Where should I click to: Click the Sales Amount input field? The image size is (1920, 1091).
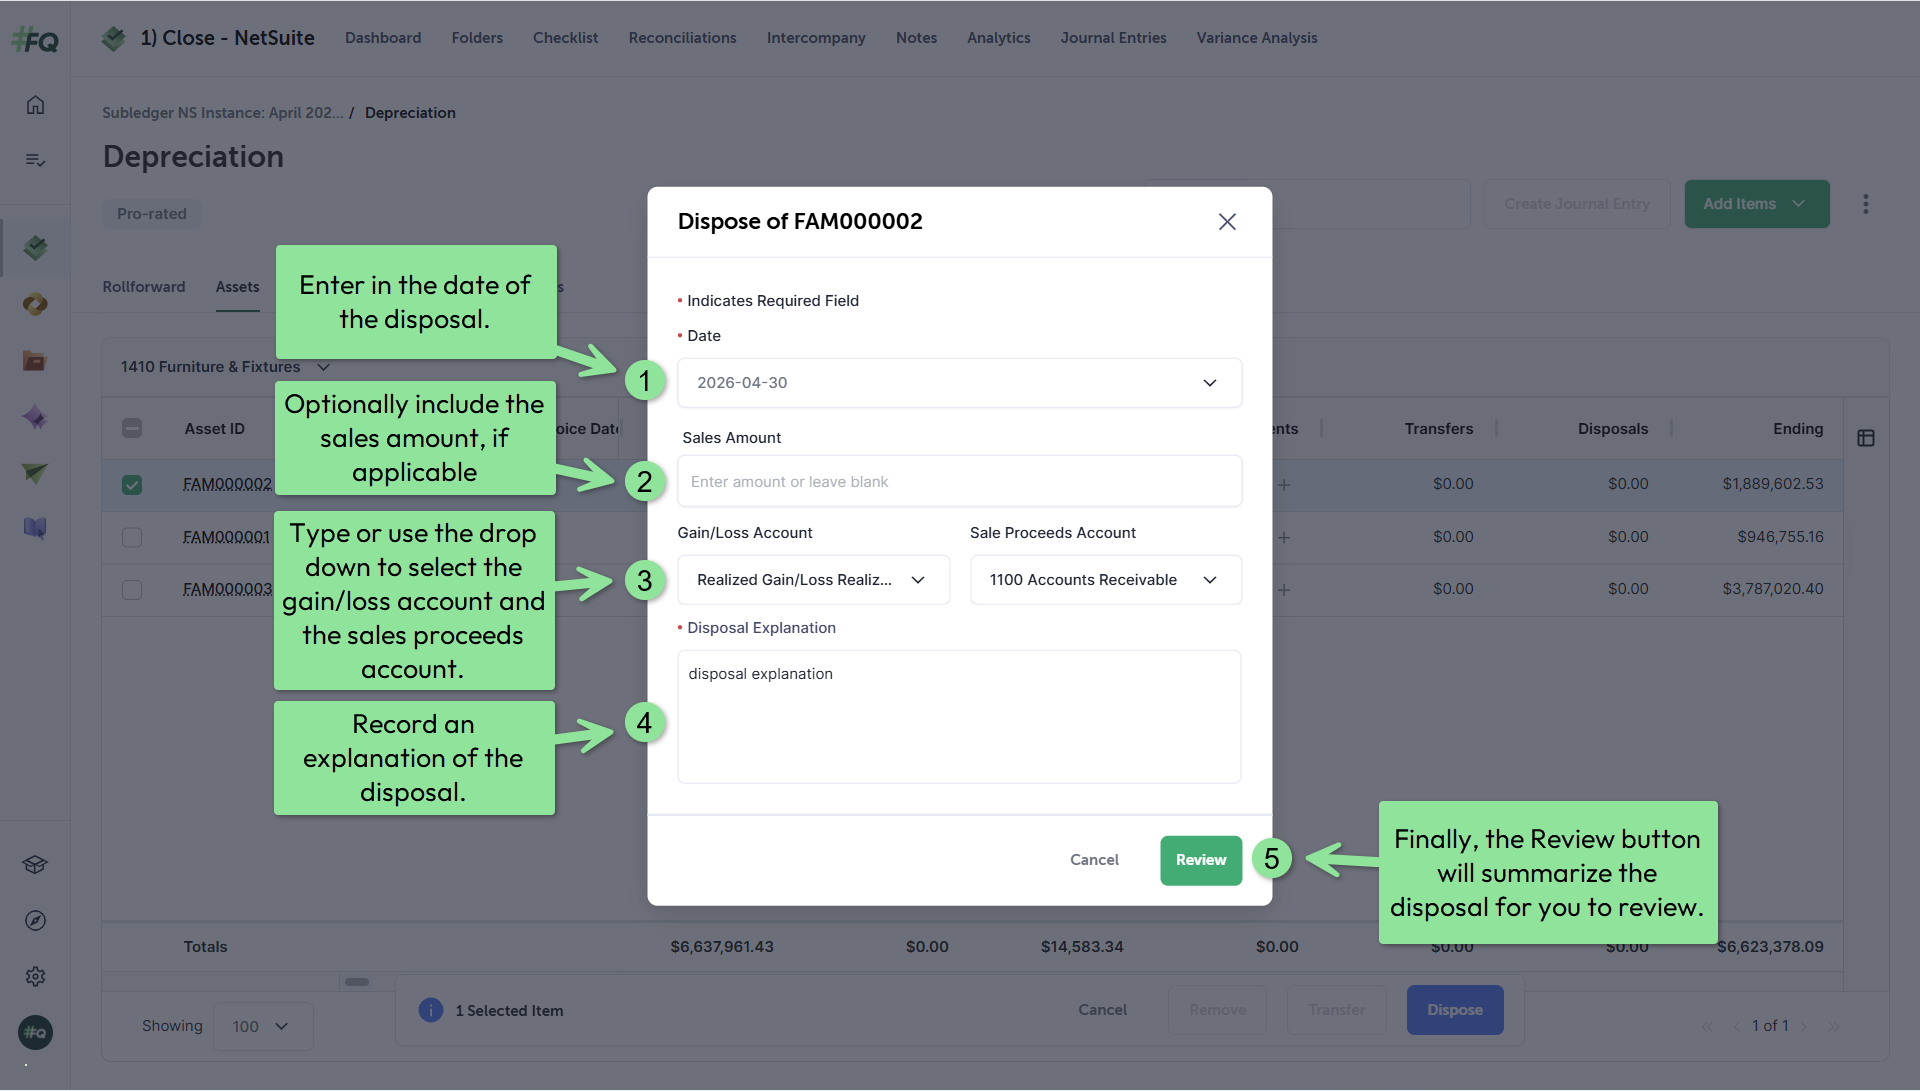959,482
